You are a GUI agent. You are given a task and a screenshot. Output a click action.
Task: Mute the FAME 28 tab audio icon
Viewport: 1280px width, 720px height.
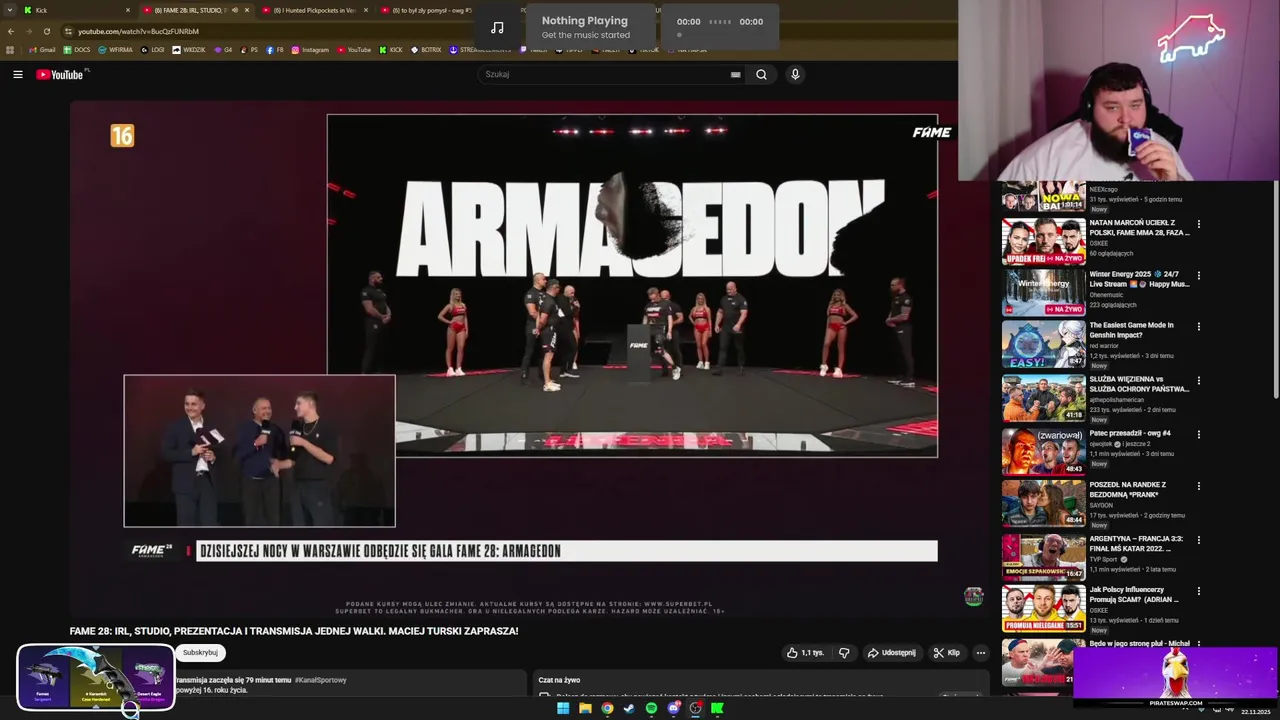235,10
